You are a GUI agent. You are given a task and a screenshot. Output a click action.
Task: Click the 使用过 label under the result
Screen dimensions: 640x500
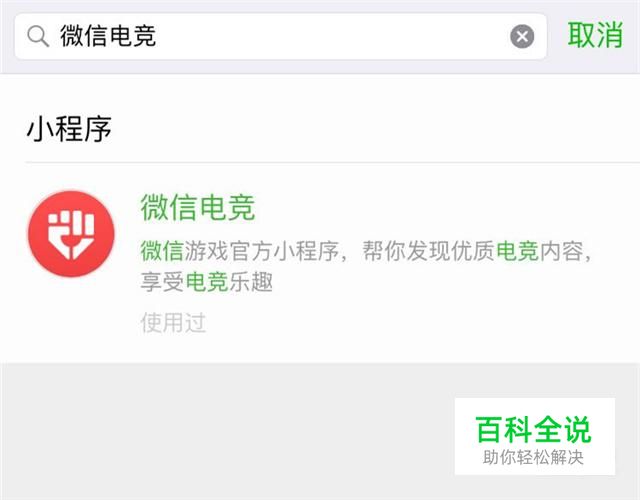[x=173, y=323]
